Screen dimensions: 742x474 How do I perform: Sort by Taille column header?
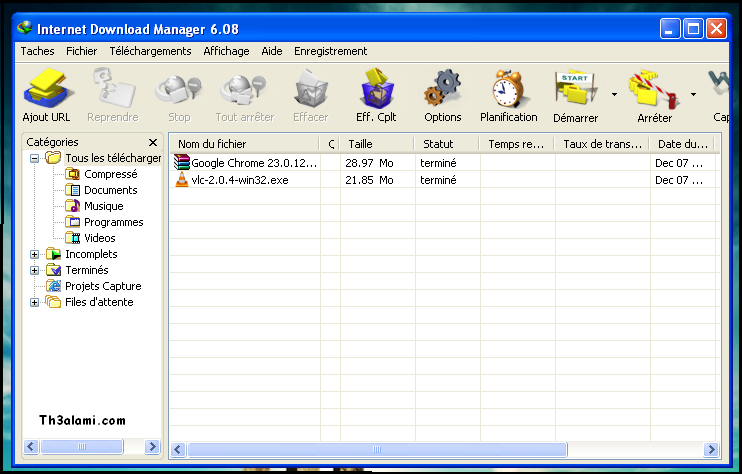click(377, 144)
